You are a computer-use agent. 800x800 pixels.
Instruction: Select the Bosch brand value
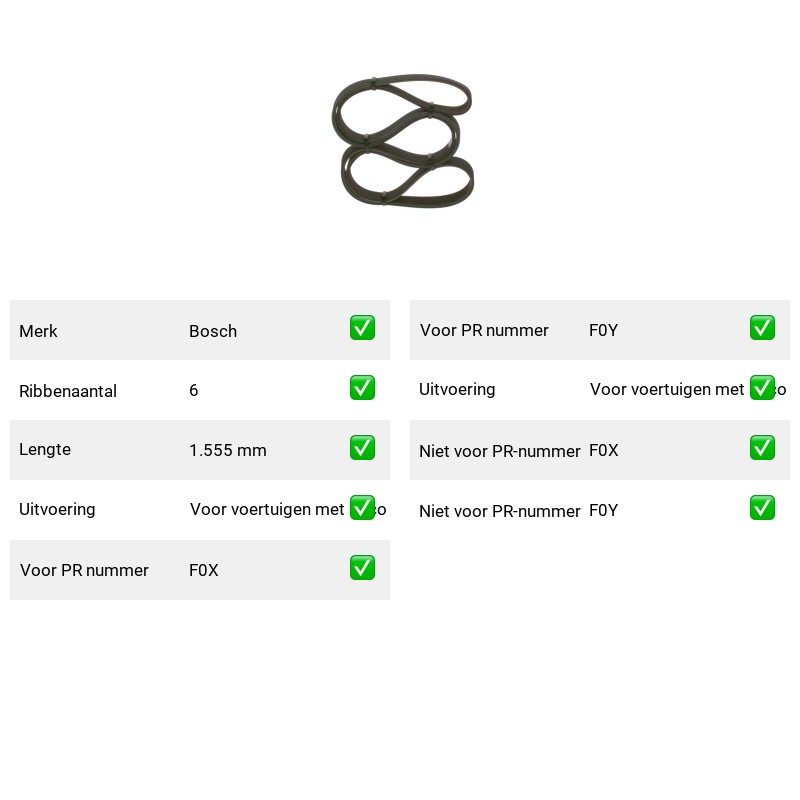pos(213,331)
